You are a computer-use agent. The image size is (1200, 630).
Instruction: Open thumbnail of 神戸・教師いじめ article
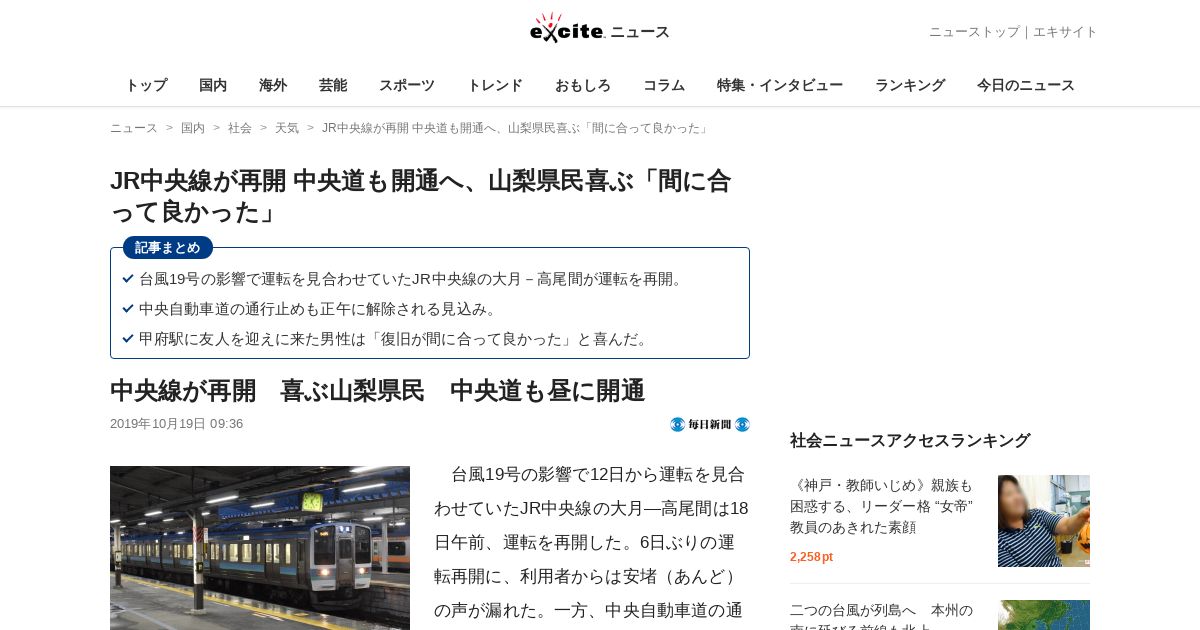coord(1044,521)
